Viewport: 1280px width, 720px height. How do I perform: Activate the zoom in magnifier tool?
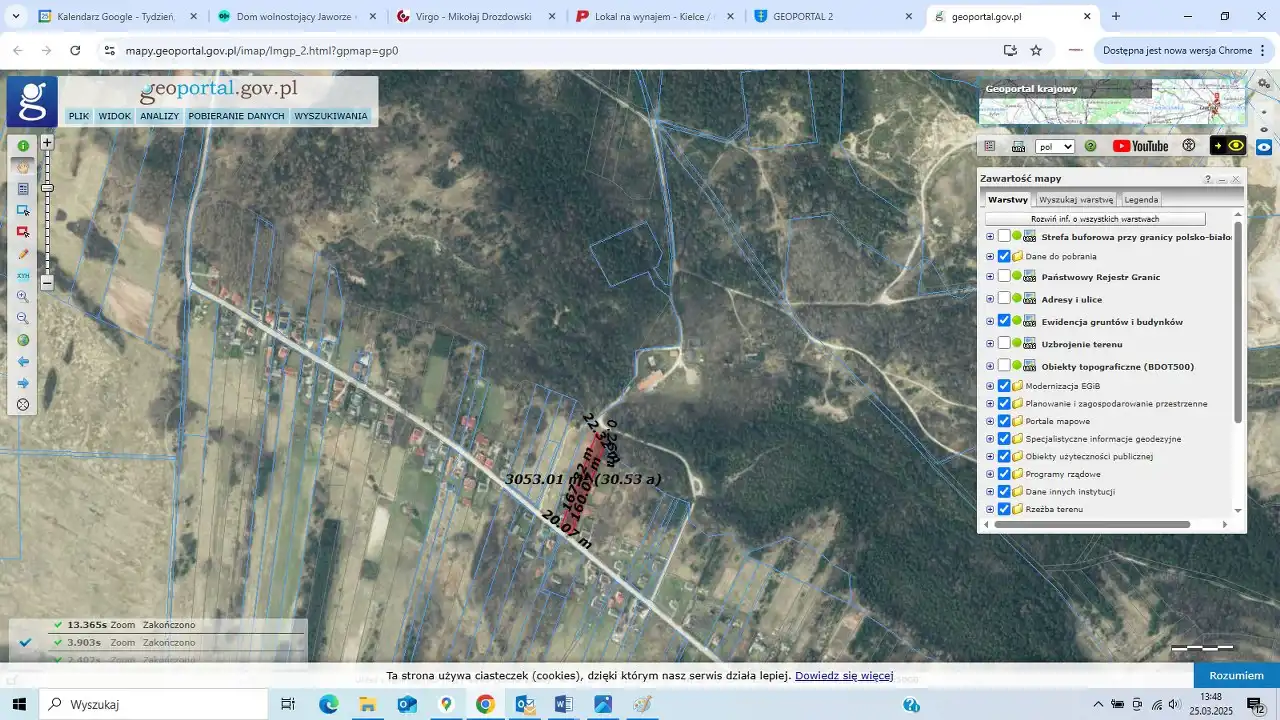pos(23,297)
